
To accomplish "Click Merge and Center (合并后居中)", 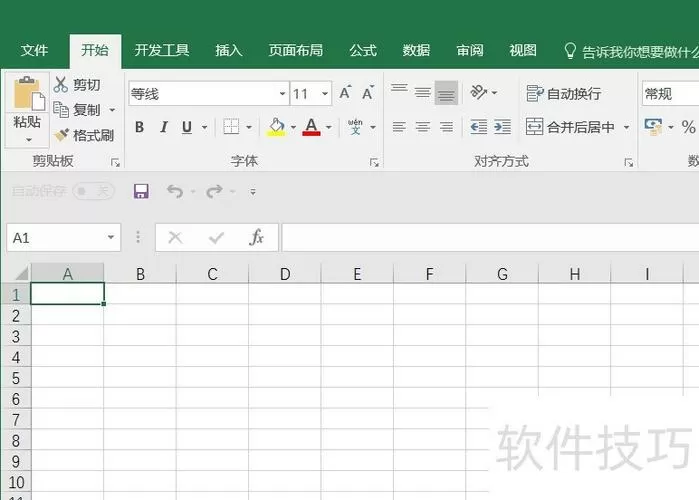I will pyautogui.click(x=570, y=127).
